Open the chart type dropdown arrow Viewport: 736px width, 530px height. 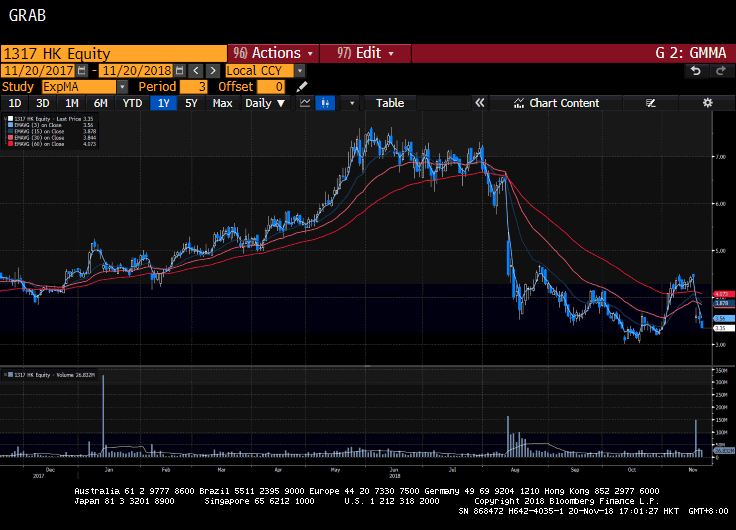point(352,103)
